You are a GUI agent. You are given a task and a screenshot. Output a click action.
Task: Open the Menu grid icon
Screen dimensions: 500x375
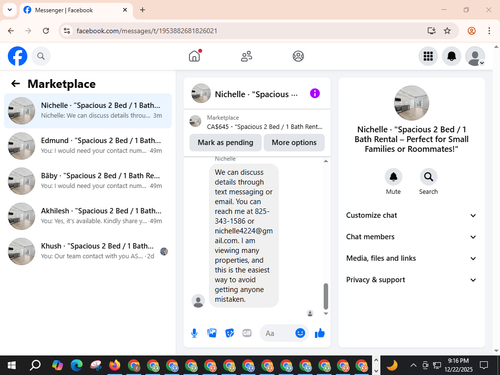click(428, 56)
